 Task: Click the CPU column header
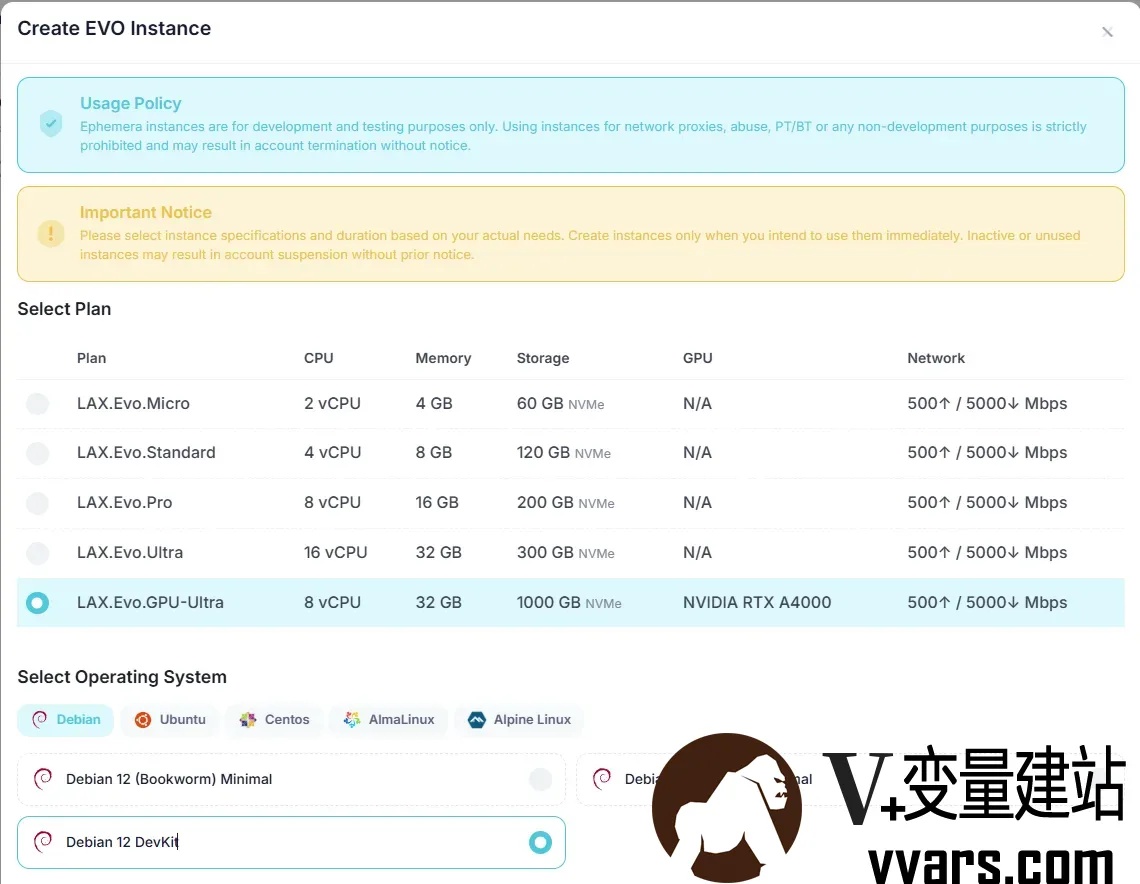tap(318, 358)
